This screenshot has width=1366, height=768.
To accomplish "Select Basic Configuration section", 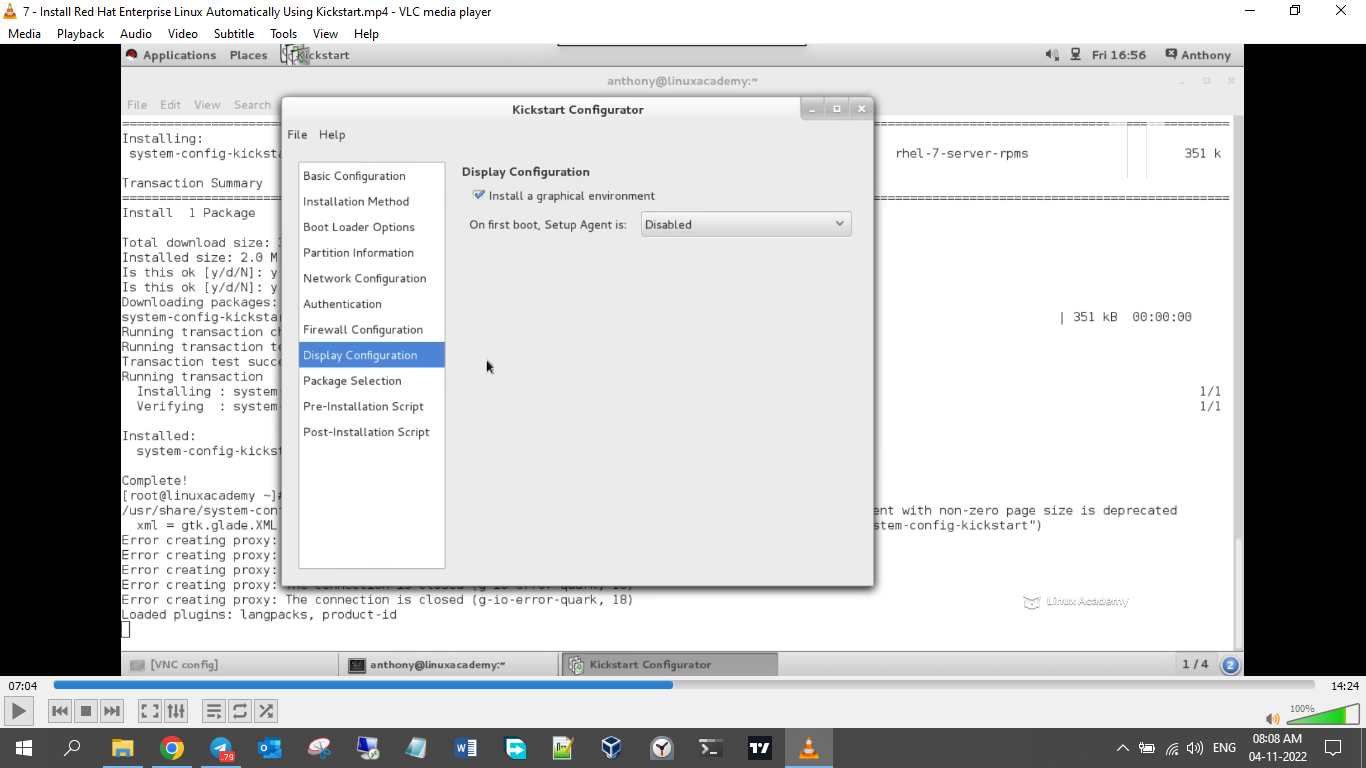I will point(371,176).
